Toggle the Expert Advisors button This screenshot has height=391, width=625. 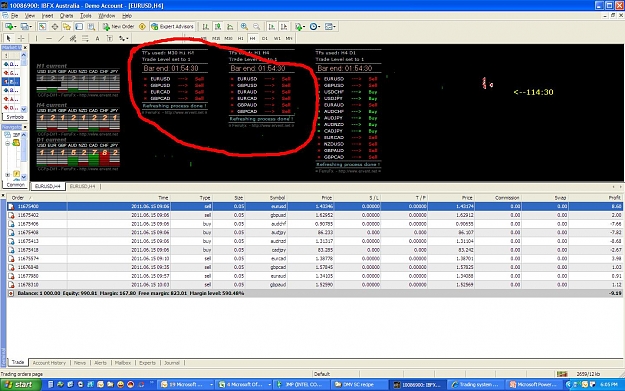173,27
